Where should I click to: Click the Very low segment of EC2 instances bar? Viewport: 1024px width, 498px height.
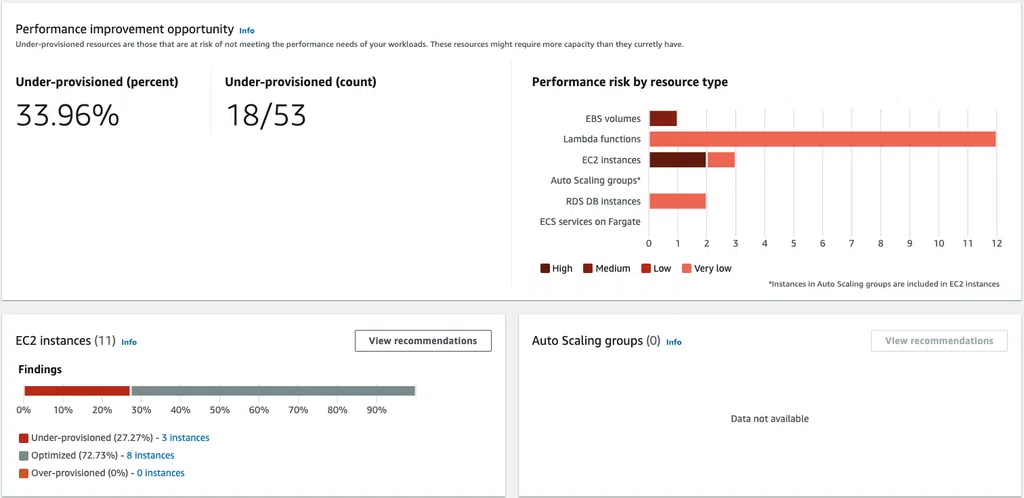pos(720,160)
